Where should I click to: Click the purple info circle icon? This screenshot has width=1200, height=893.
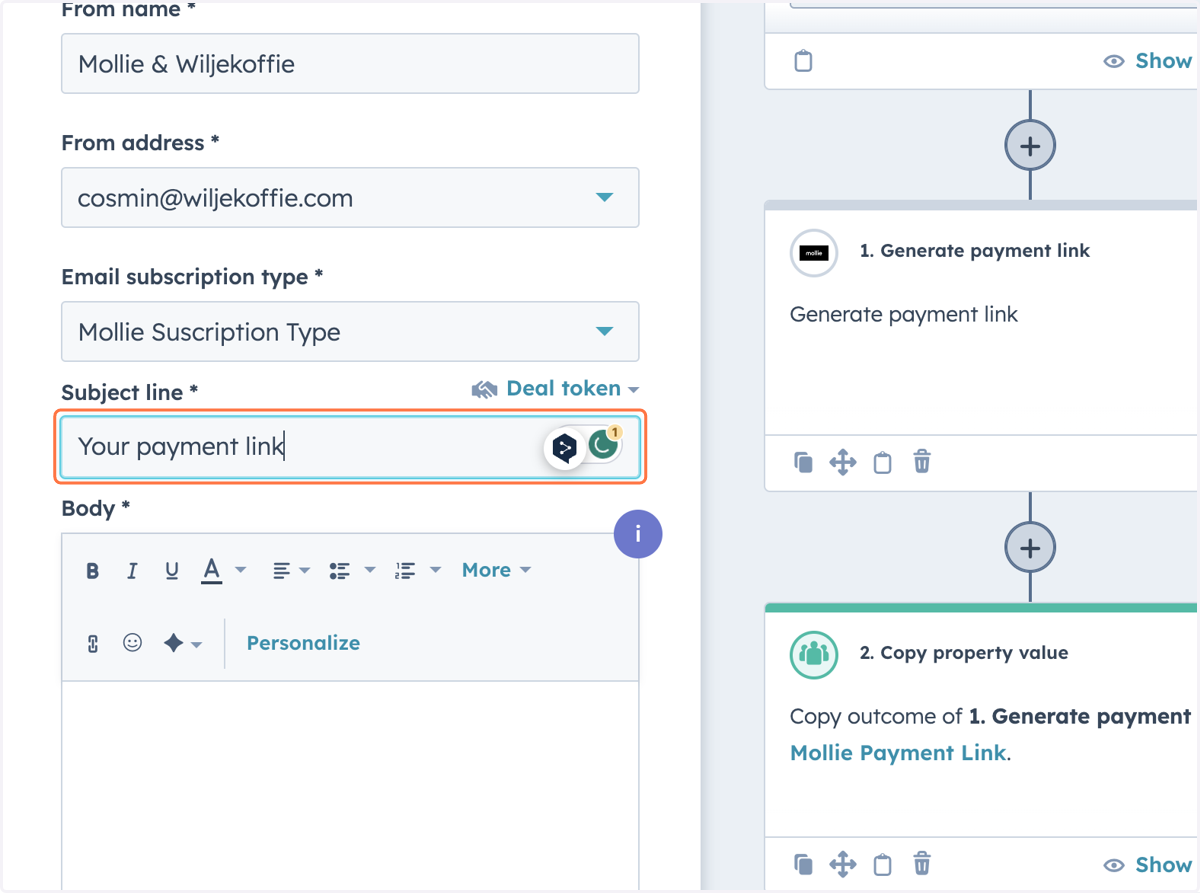(x=638, y=534)
